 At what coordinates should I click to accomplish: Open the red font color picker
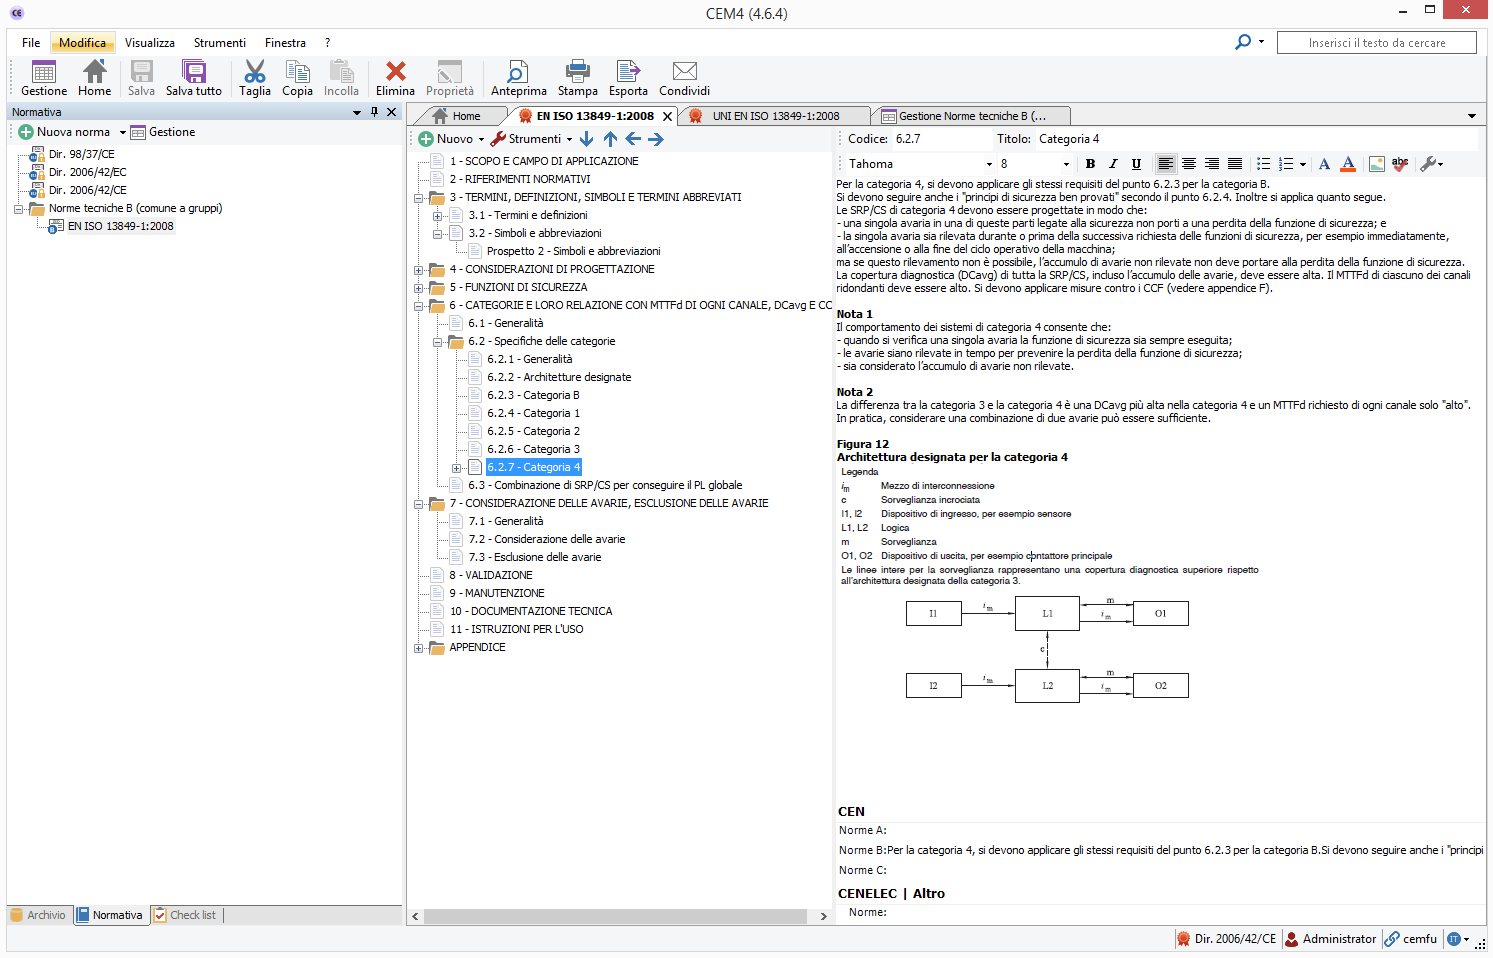(x=1348, y=164)
